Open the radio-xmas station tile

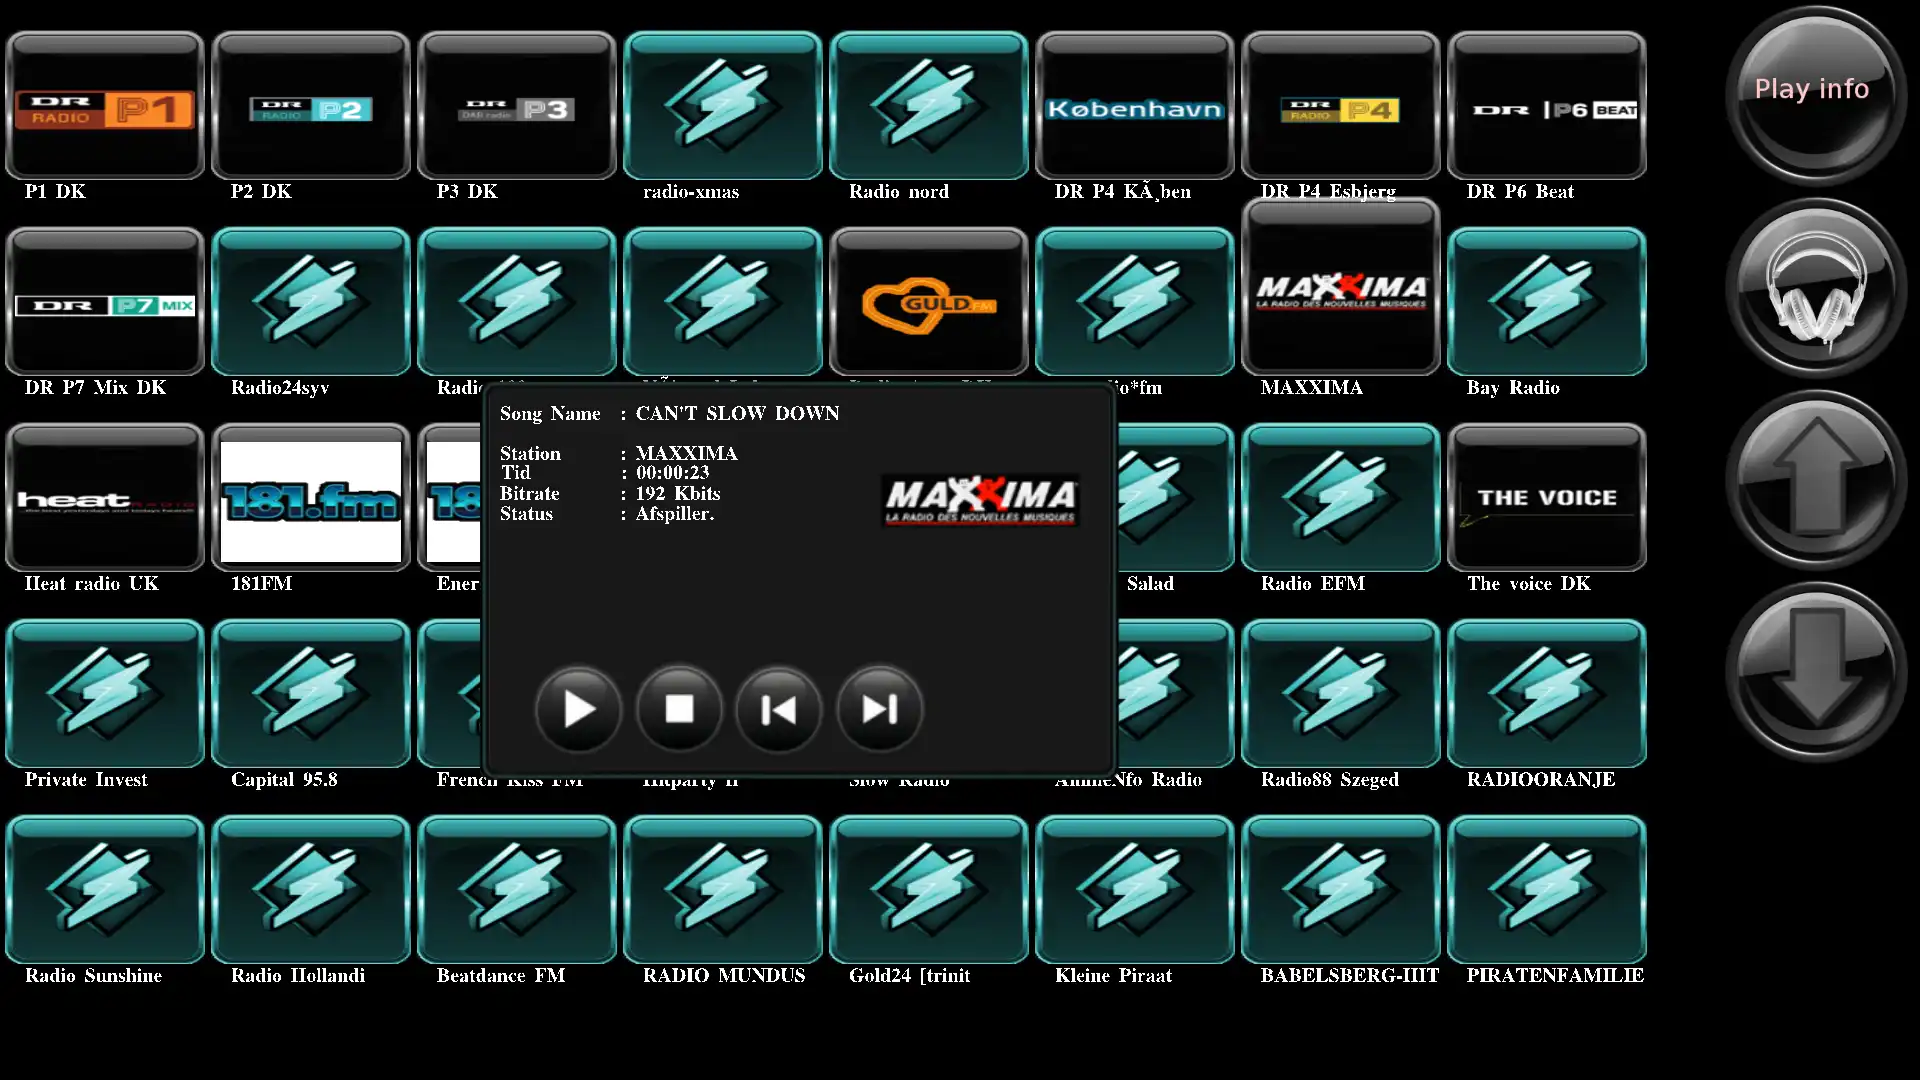point(723,106)
